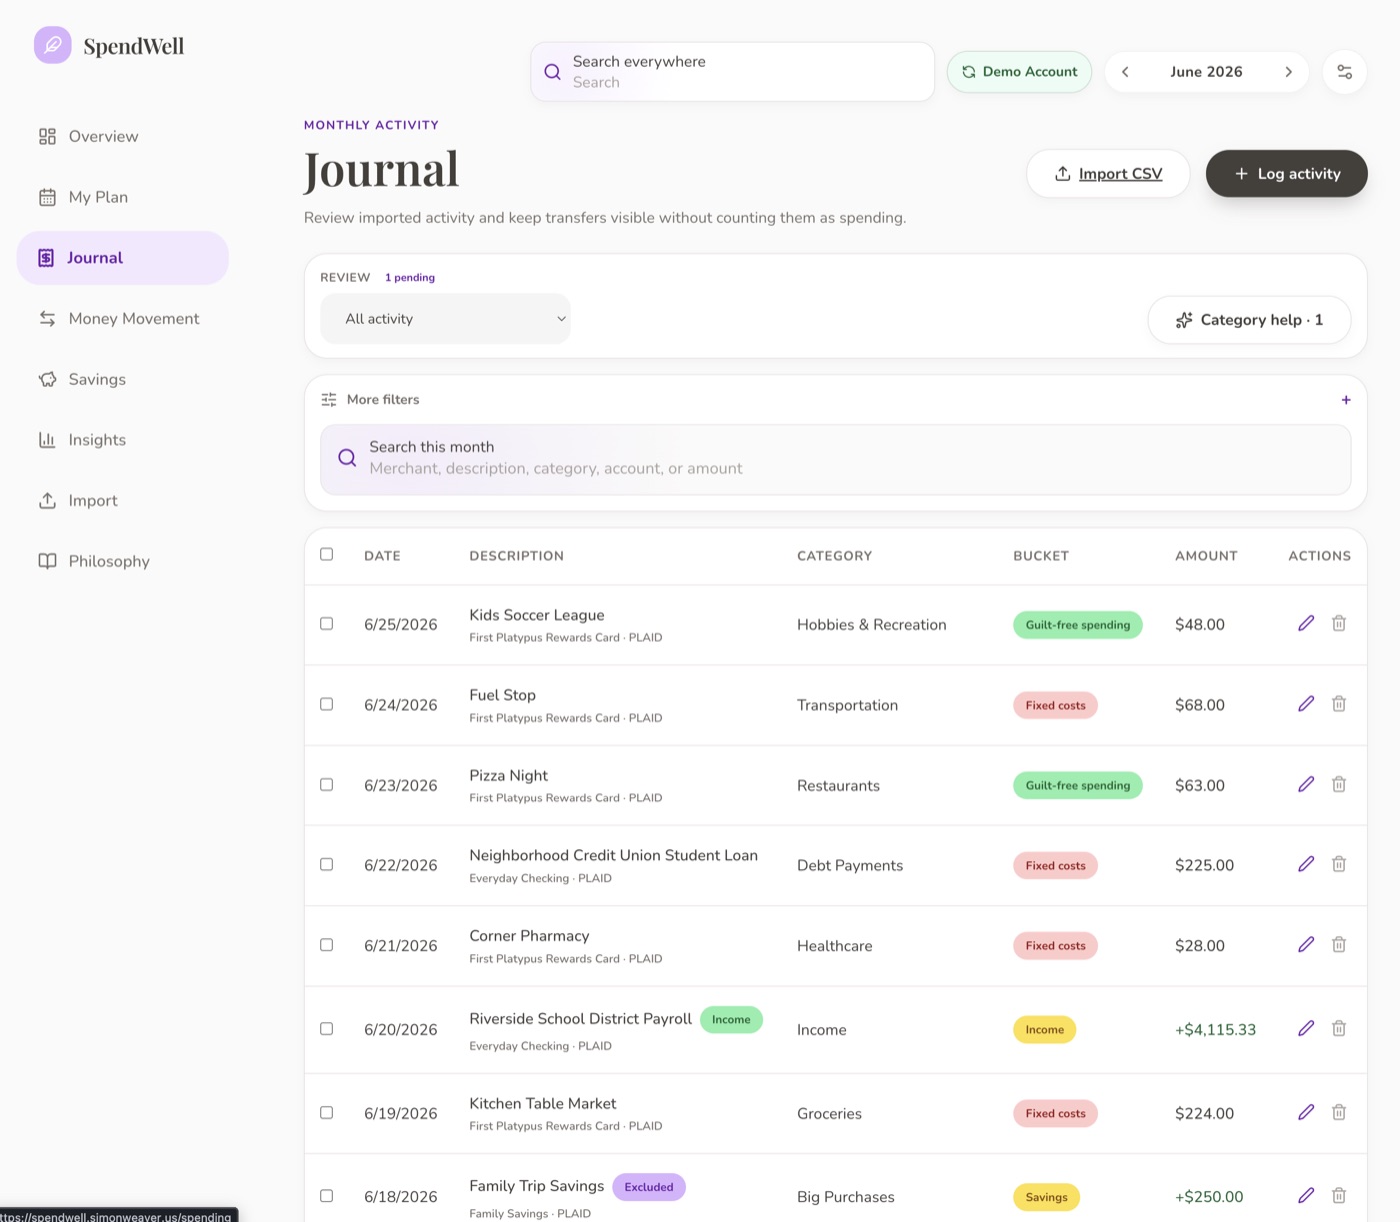Click the Excluded tag on Family Trip Savings
Image resolution: width=1400 pixels, height=1222 pixels.
[649, 1187]
